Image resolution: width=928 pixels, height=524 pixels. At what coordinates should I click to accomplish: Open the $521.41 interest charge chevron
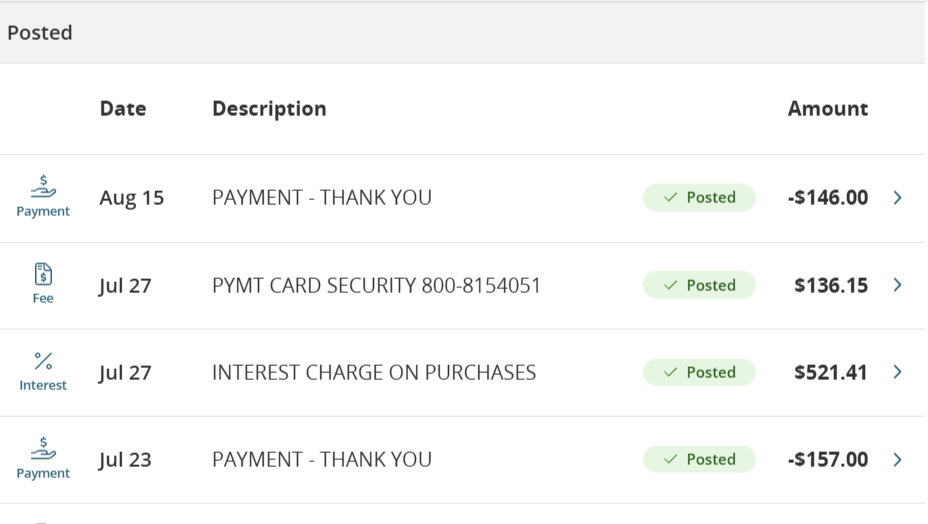coord(897,372)
